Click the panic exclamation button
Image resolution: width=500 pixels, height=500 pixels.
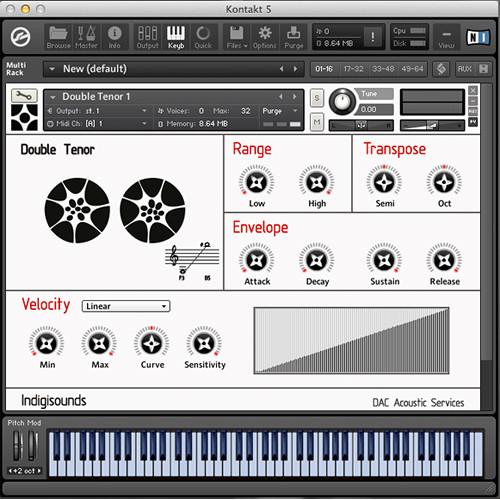click(373, 37)
